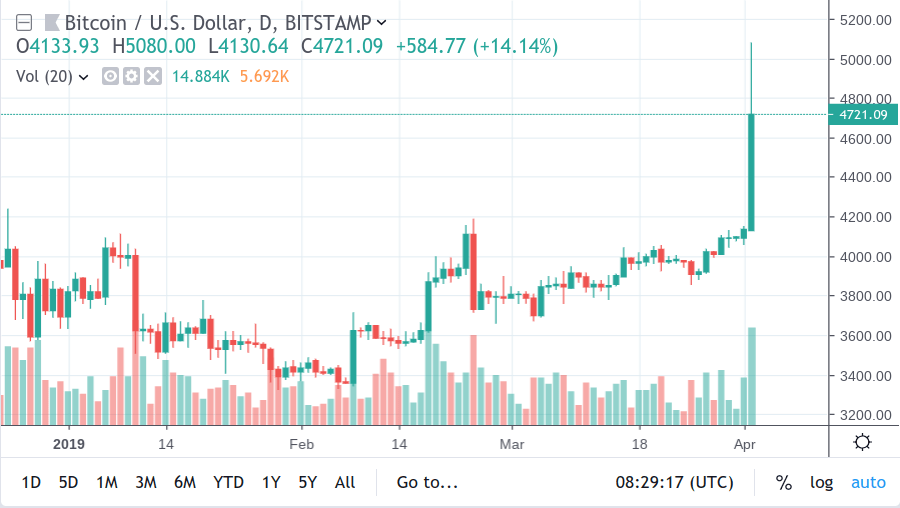Screen dimensions: 900x508
Task: Show the 5Y time range
Action: [x=307, y=482]
